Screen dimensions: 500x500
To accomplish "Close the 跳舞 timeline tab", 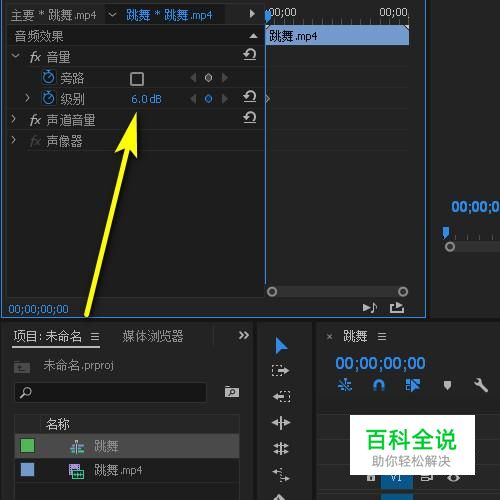I will coord(329,337).
